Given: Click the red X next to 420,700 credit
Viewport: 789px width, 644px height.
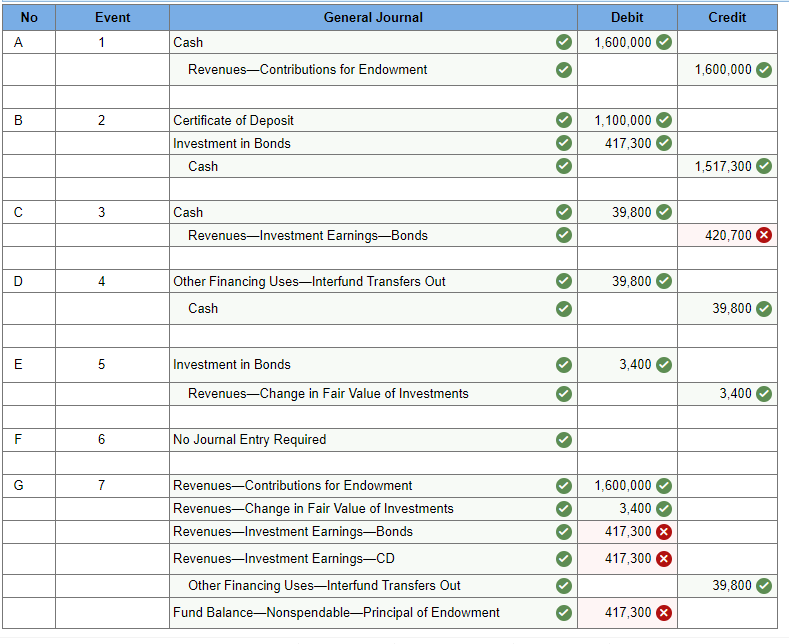Looking at the screenshot, I should [764, 235].
